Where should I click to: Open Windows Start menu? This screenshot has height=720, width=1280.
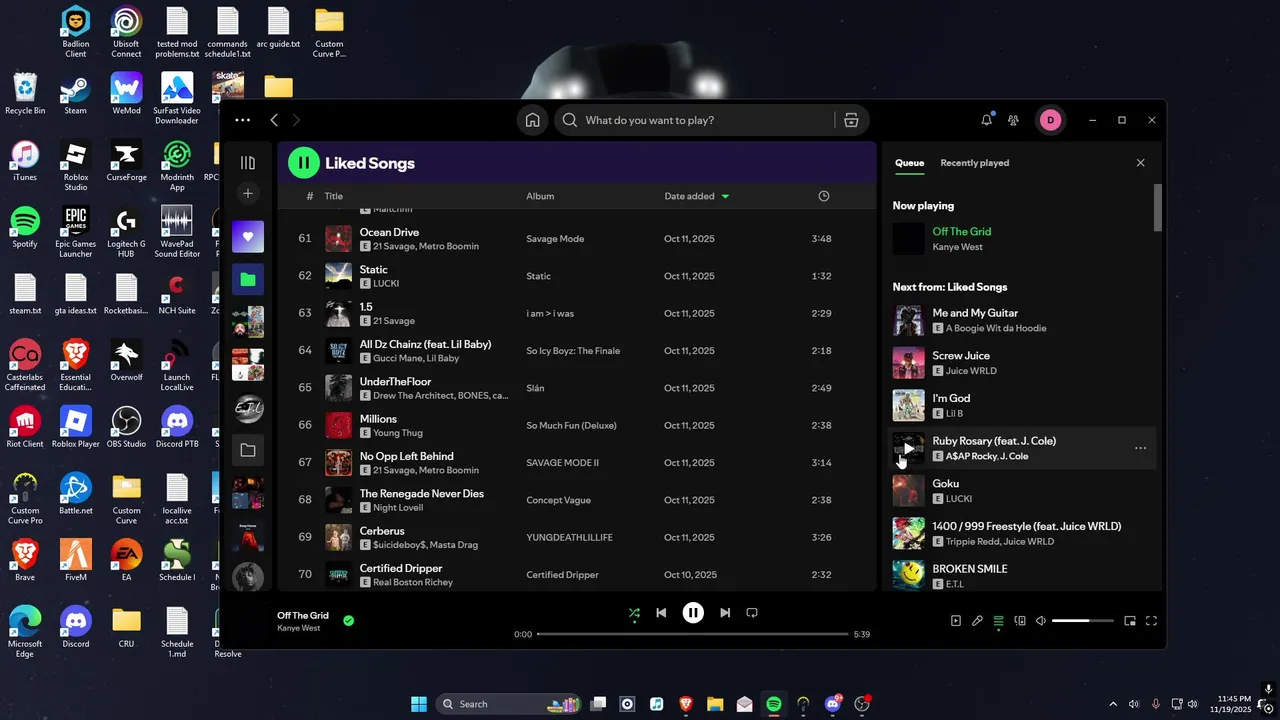click(419, 704)
